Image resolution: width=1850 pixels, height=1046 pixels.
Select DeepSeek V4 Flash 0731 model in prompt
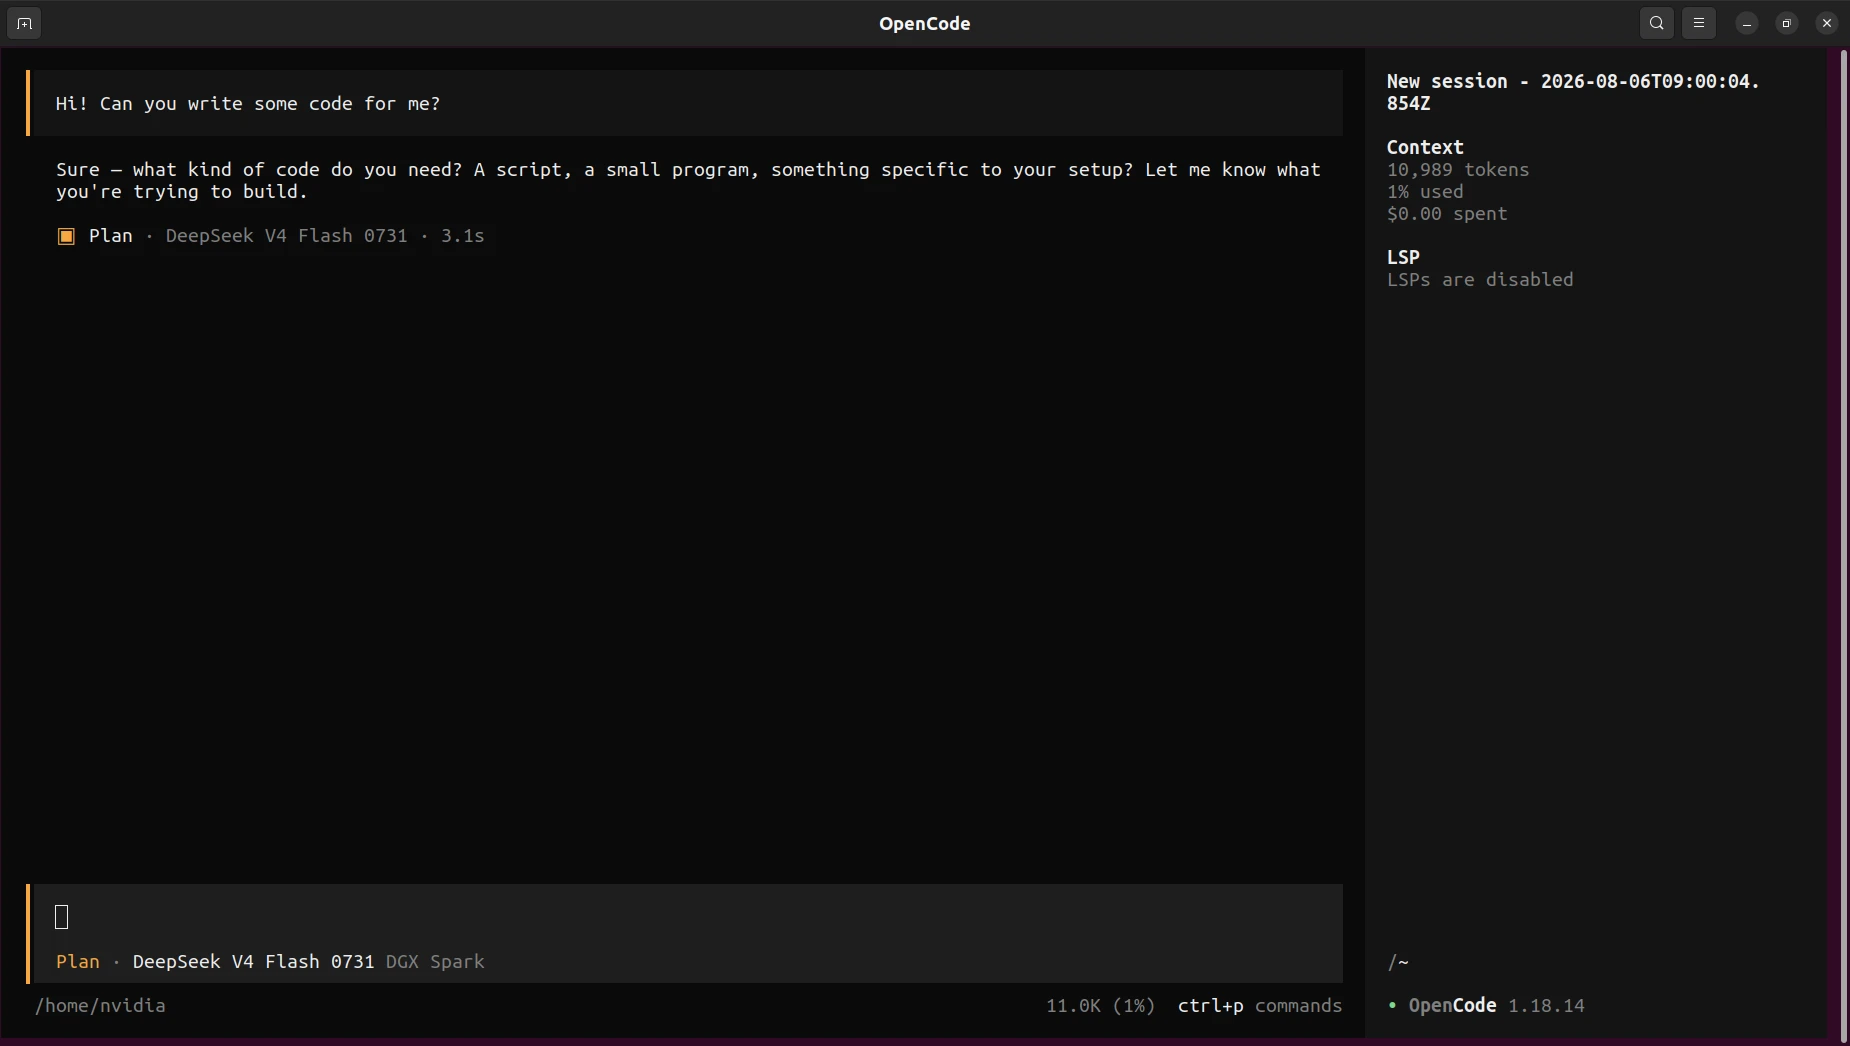[x=253, y=961]
